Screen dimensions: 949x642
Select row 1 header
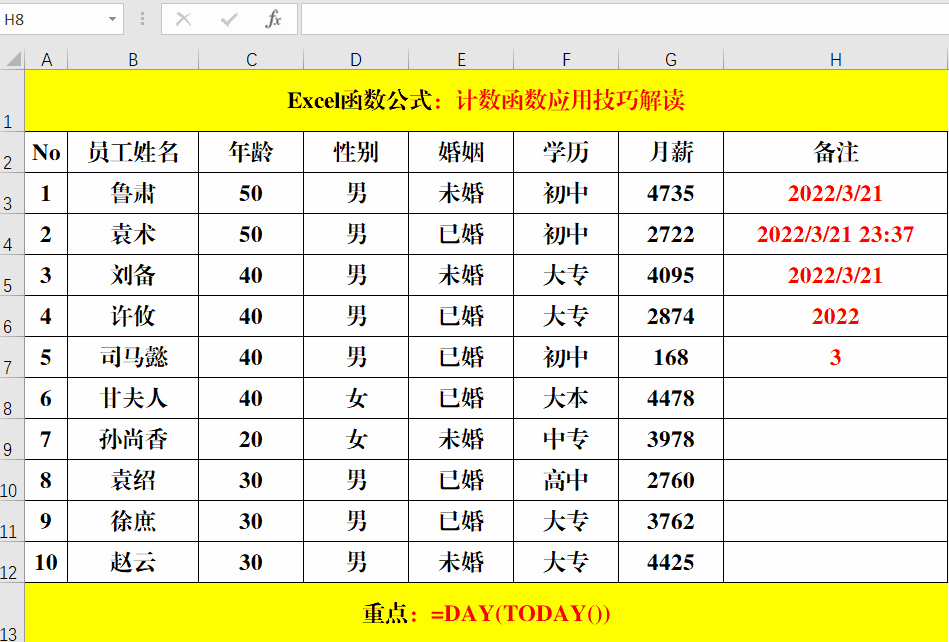(12, 100)
